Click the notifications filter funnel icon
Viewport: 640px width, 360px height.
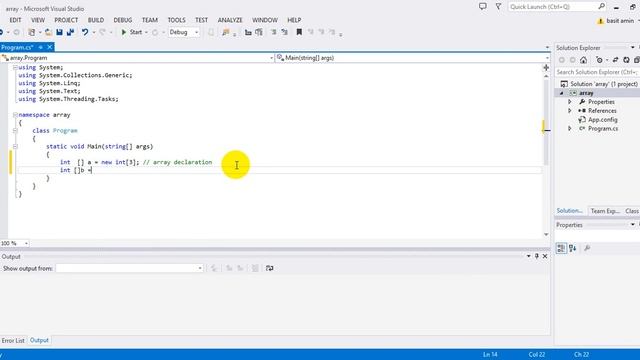click(498, 7)
